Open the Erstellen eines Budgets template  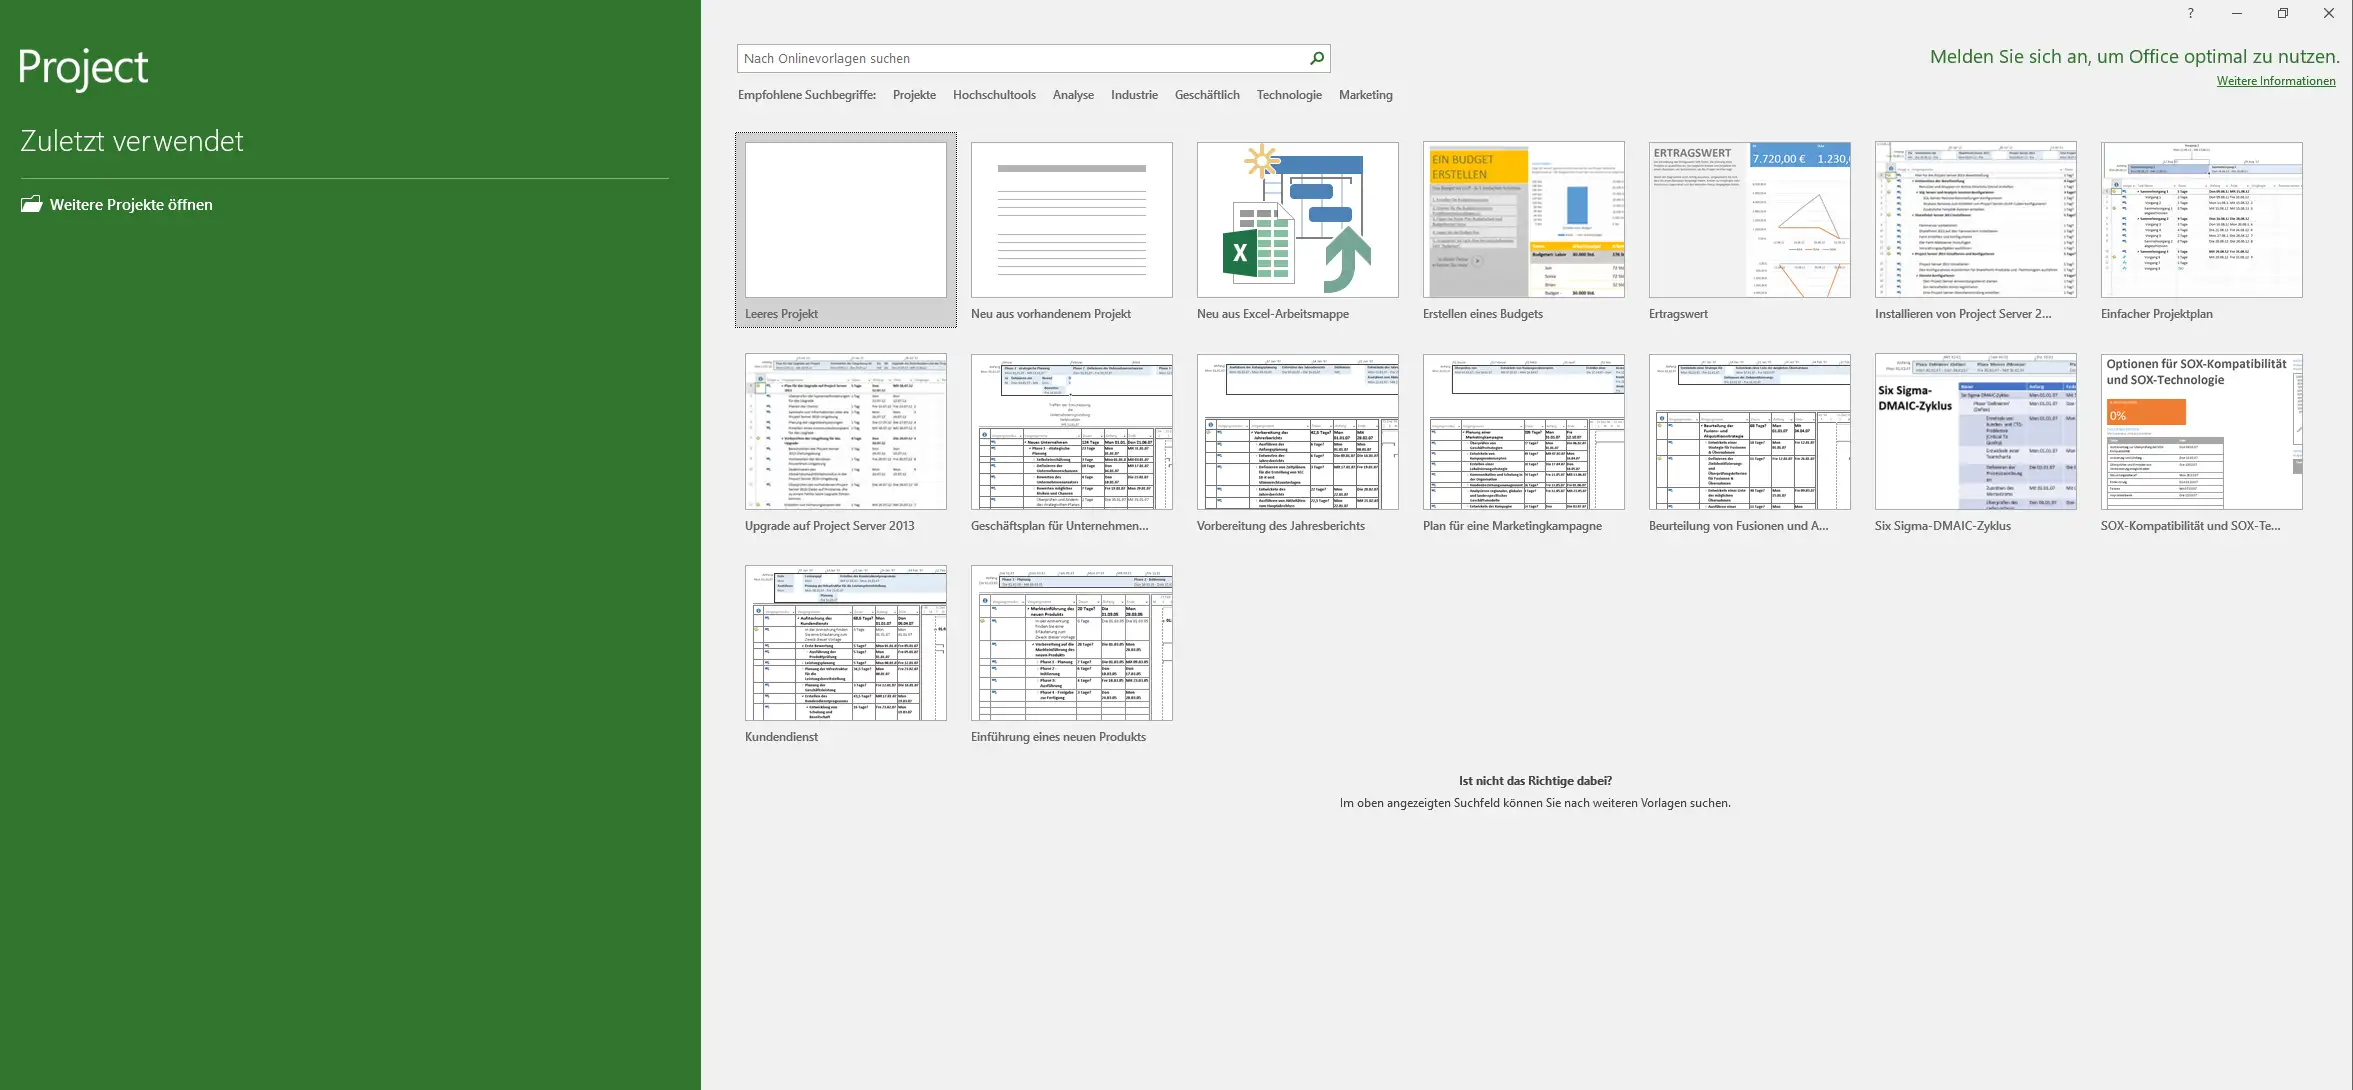pos(1523,220)
